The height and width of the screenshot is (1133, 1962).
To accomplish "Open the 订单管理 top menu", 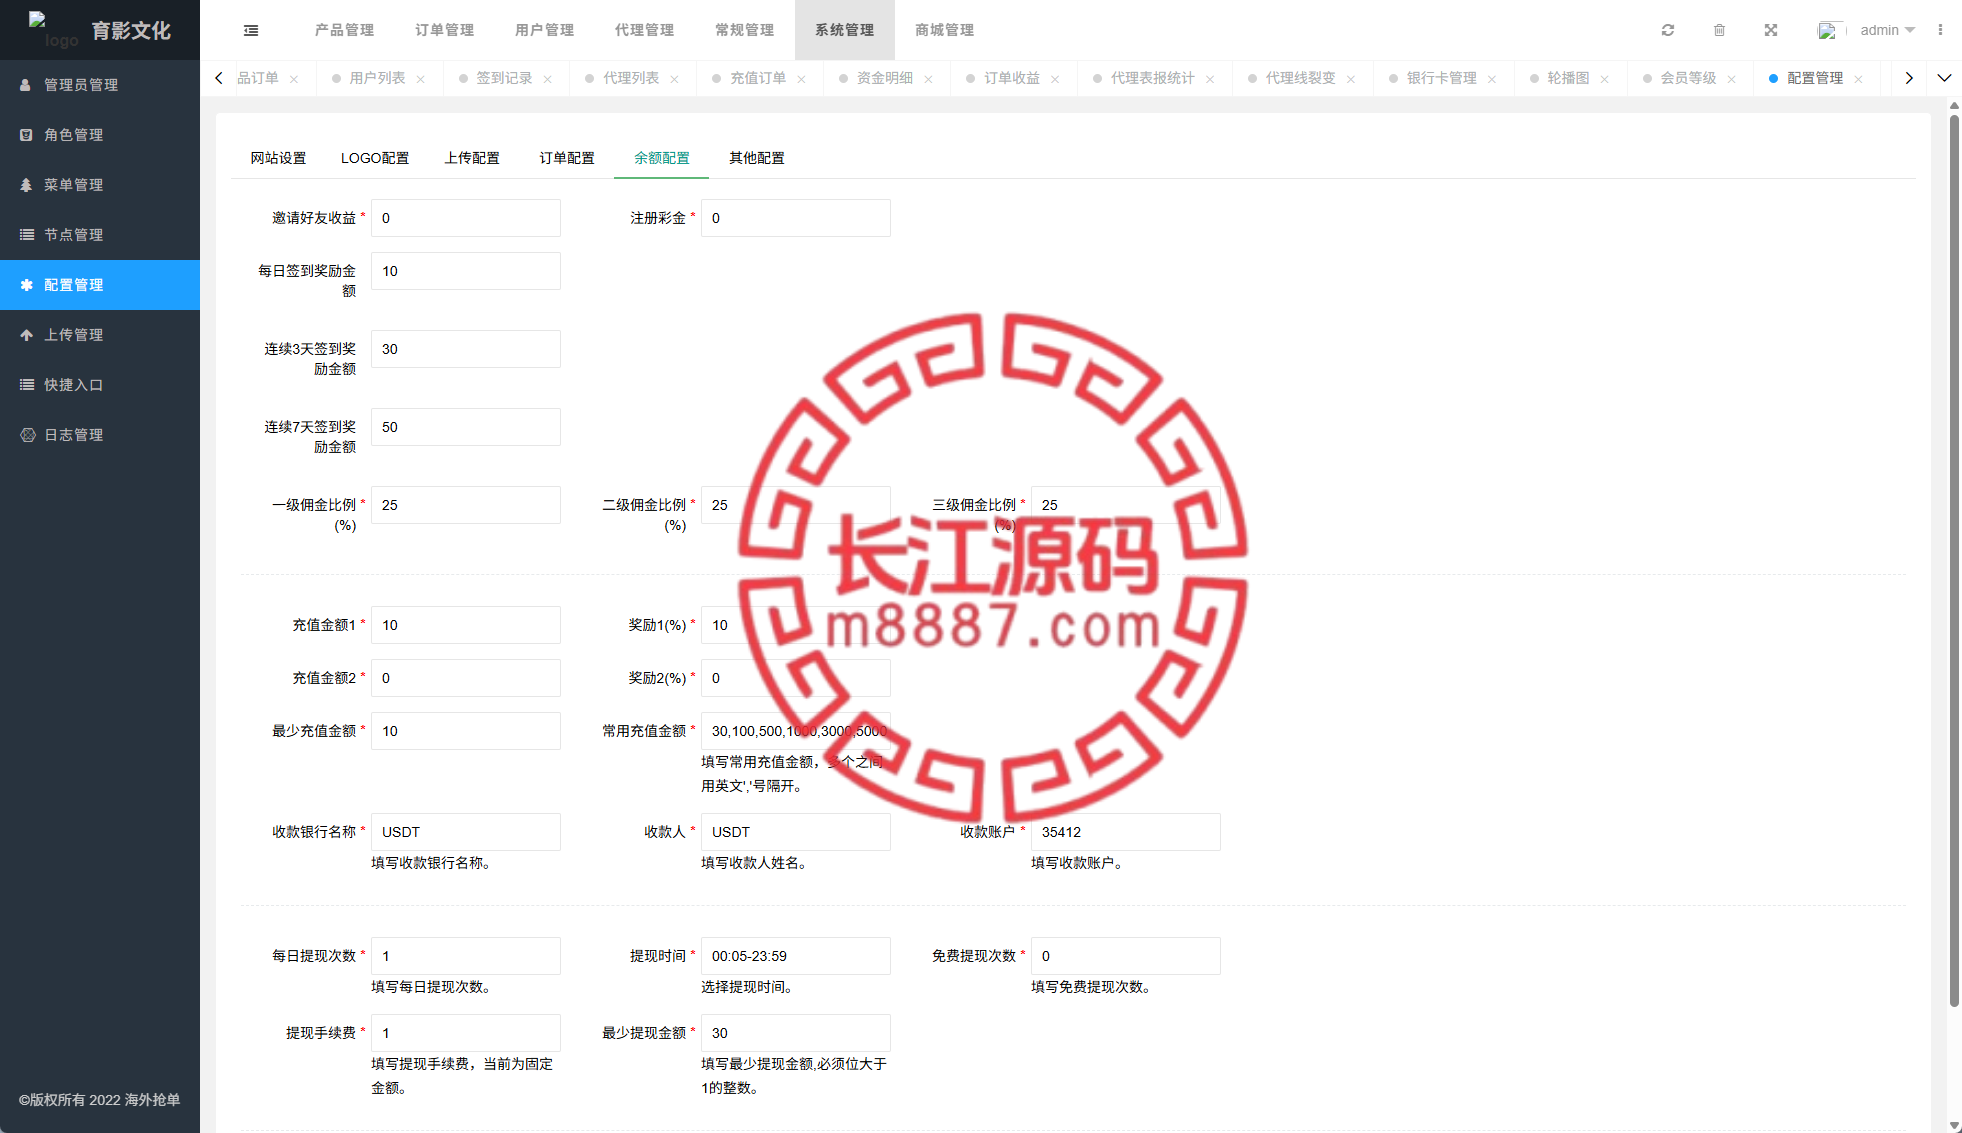I will 444,30.
